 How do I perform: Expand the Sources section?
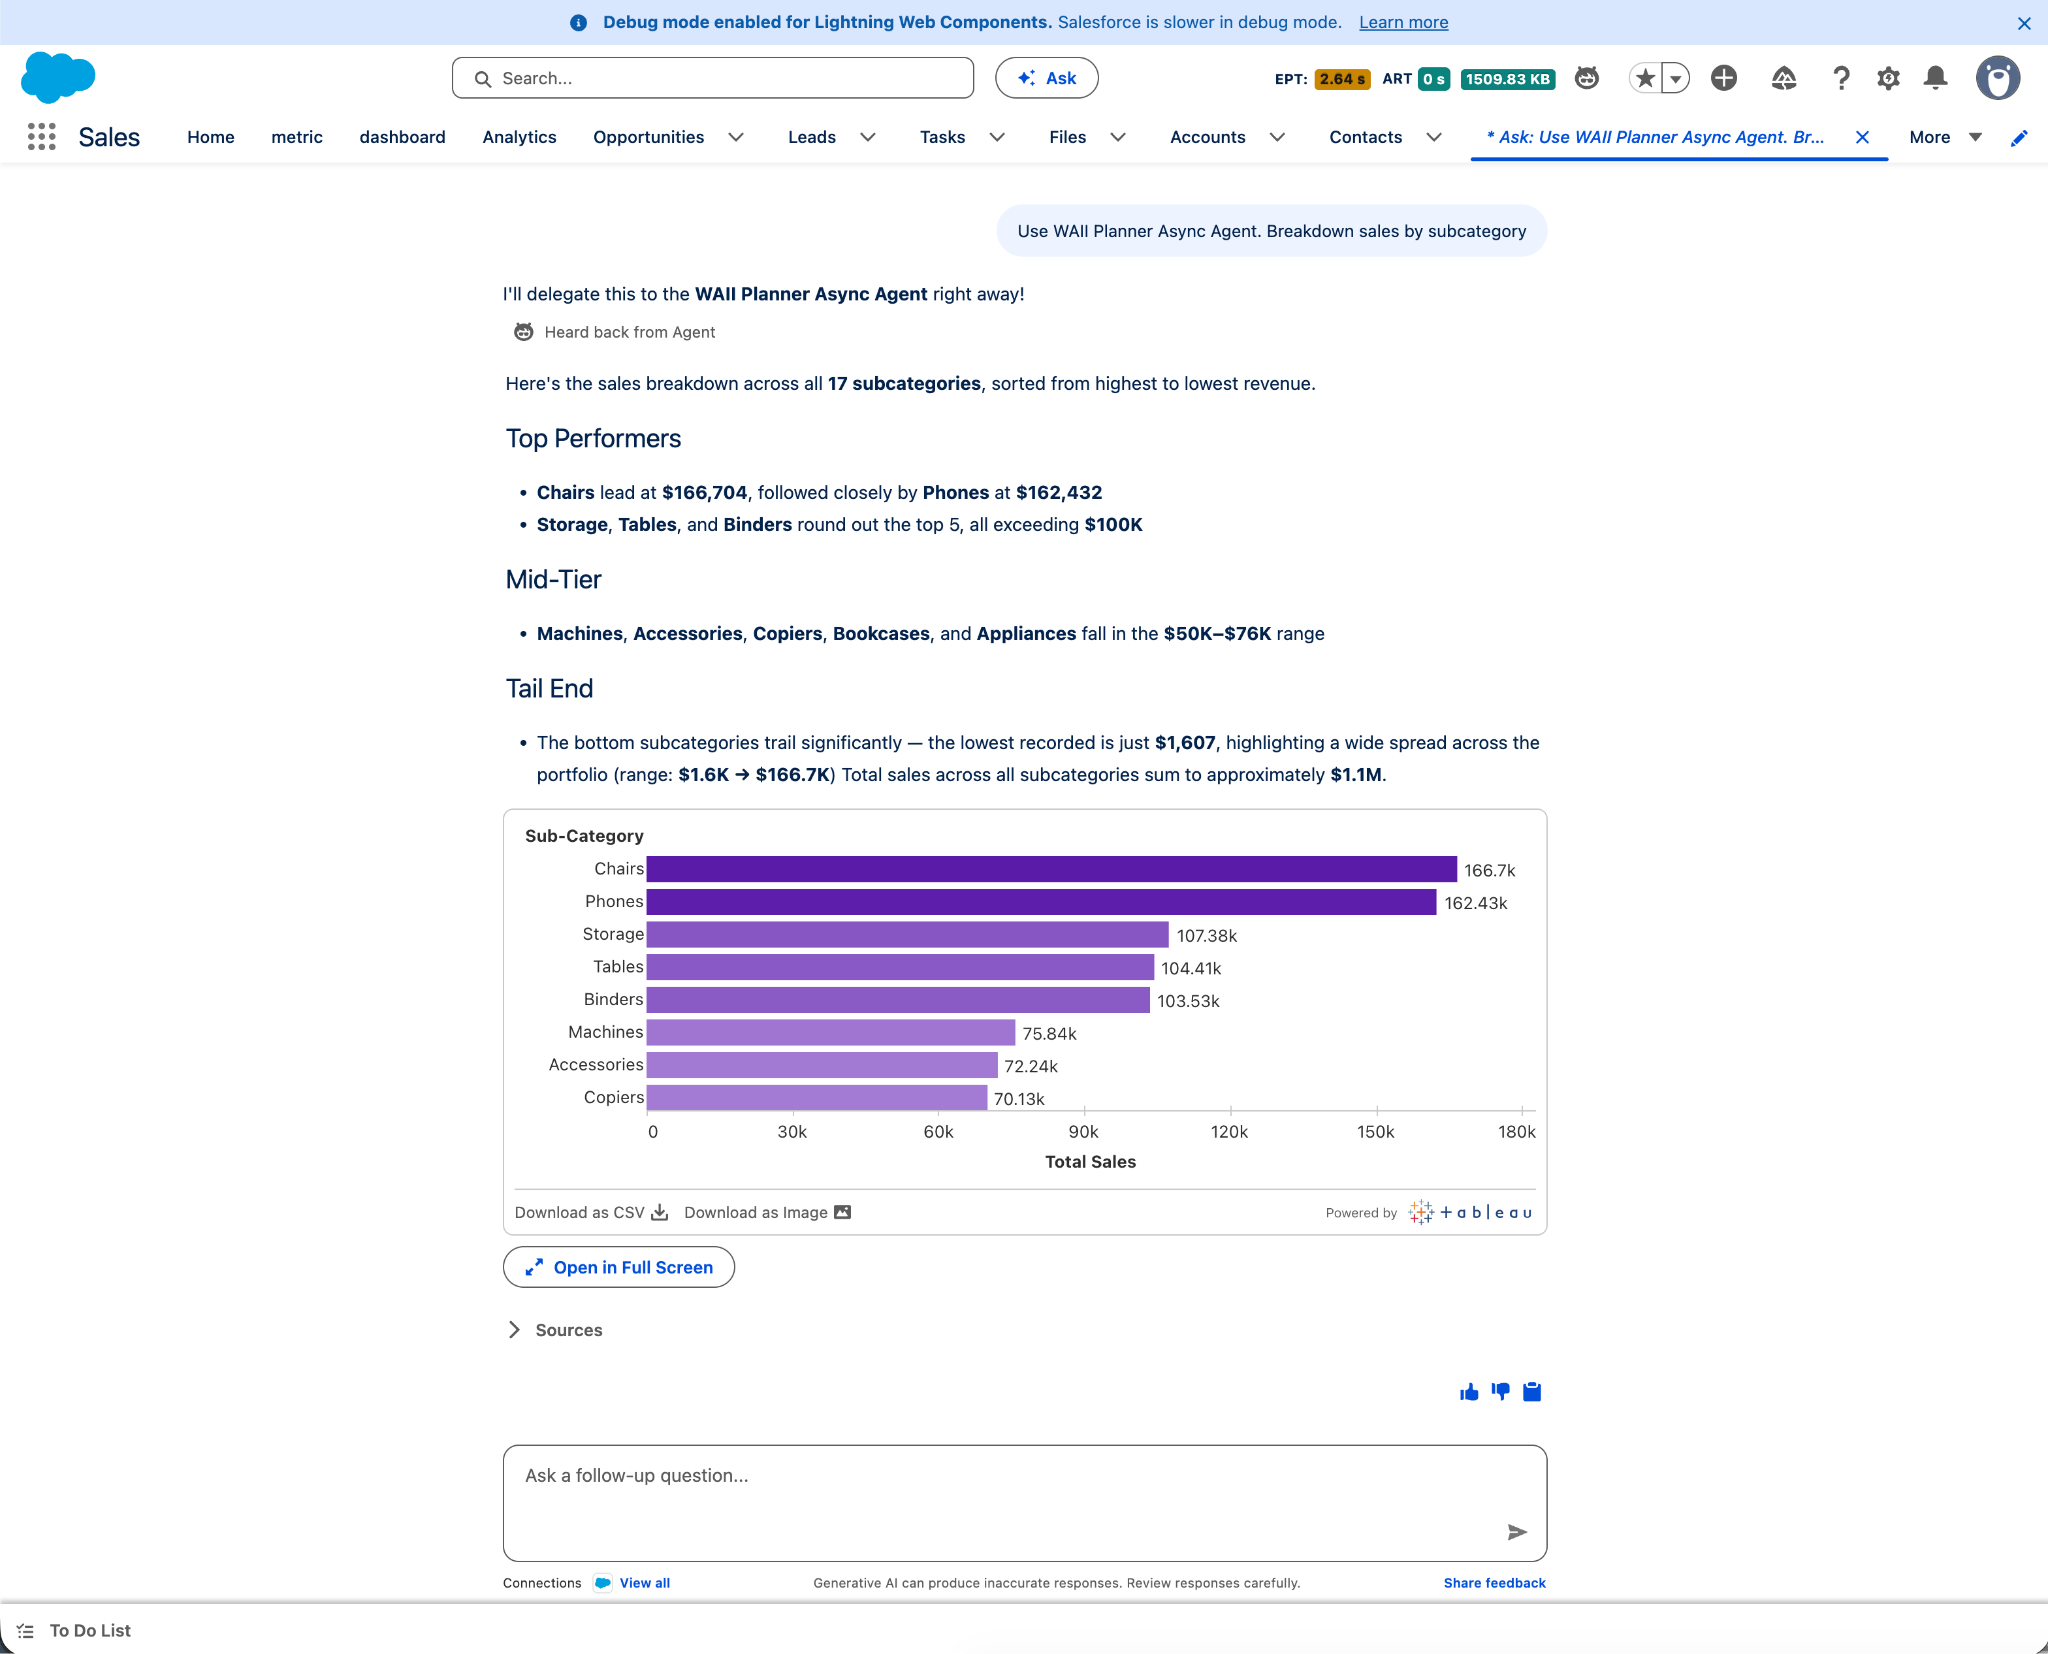(555, 1330)
